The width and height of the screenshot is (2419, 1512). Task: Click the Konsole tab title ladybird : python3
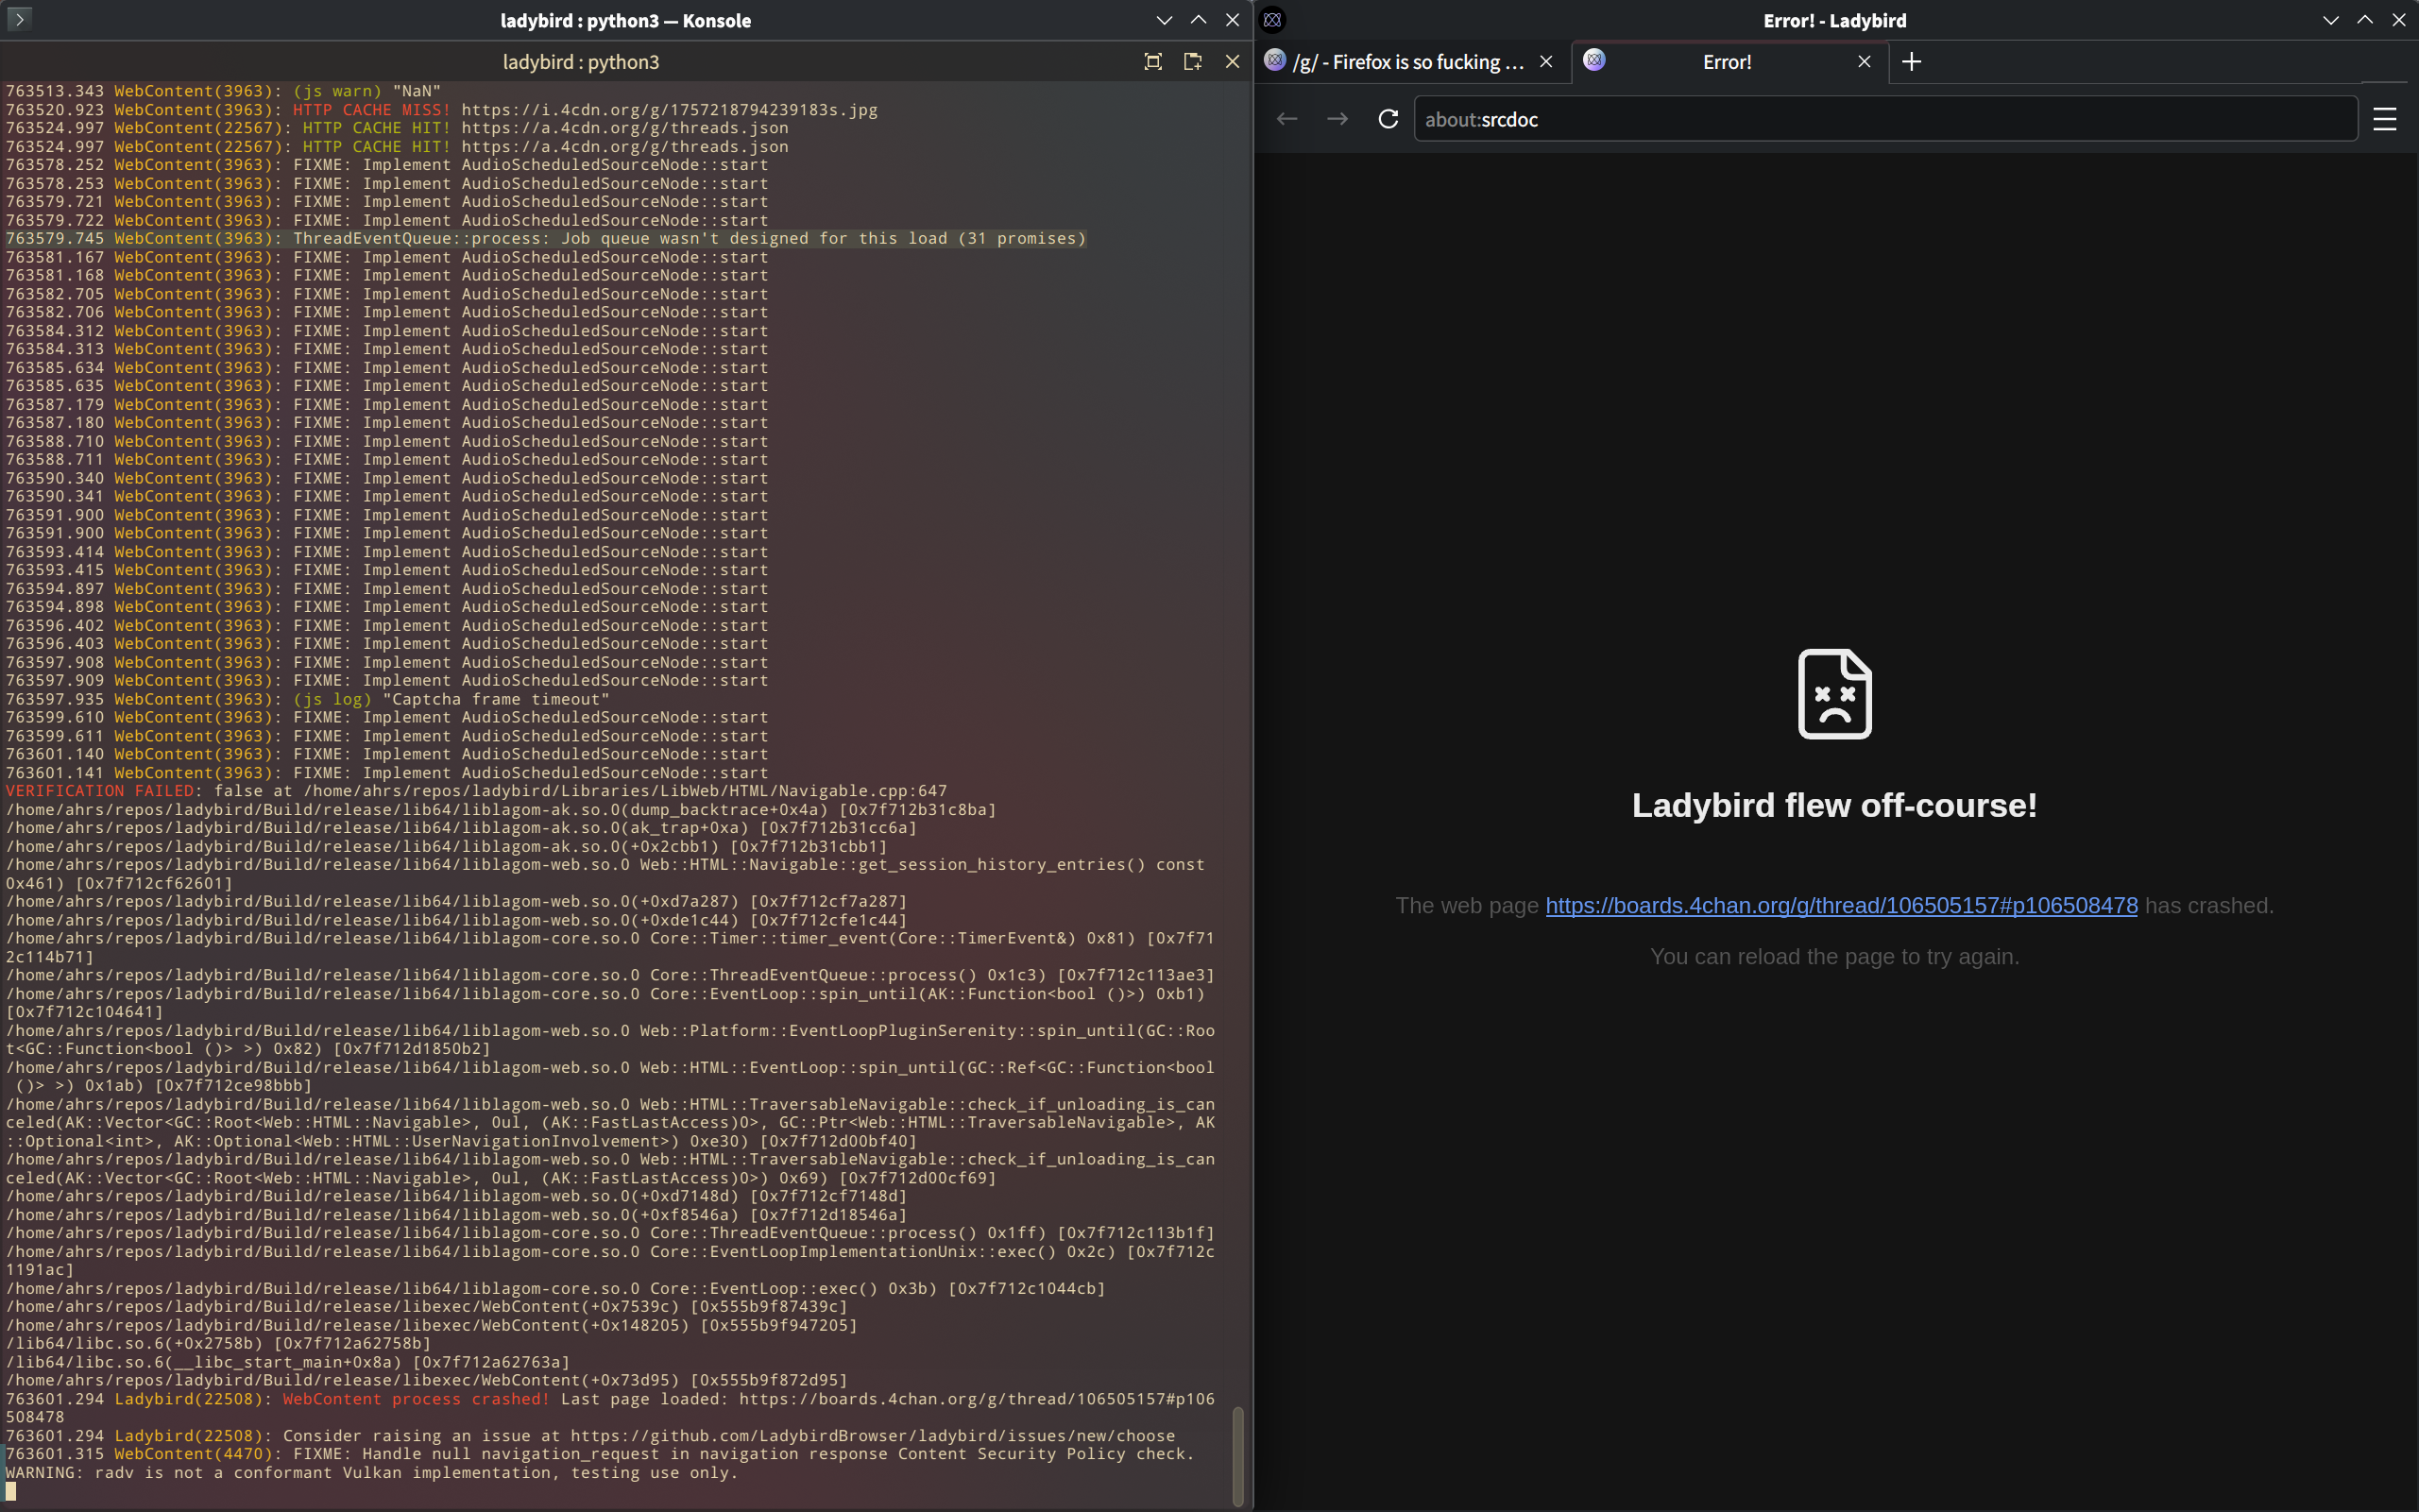pos(581,62)
